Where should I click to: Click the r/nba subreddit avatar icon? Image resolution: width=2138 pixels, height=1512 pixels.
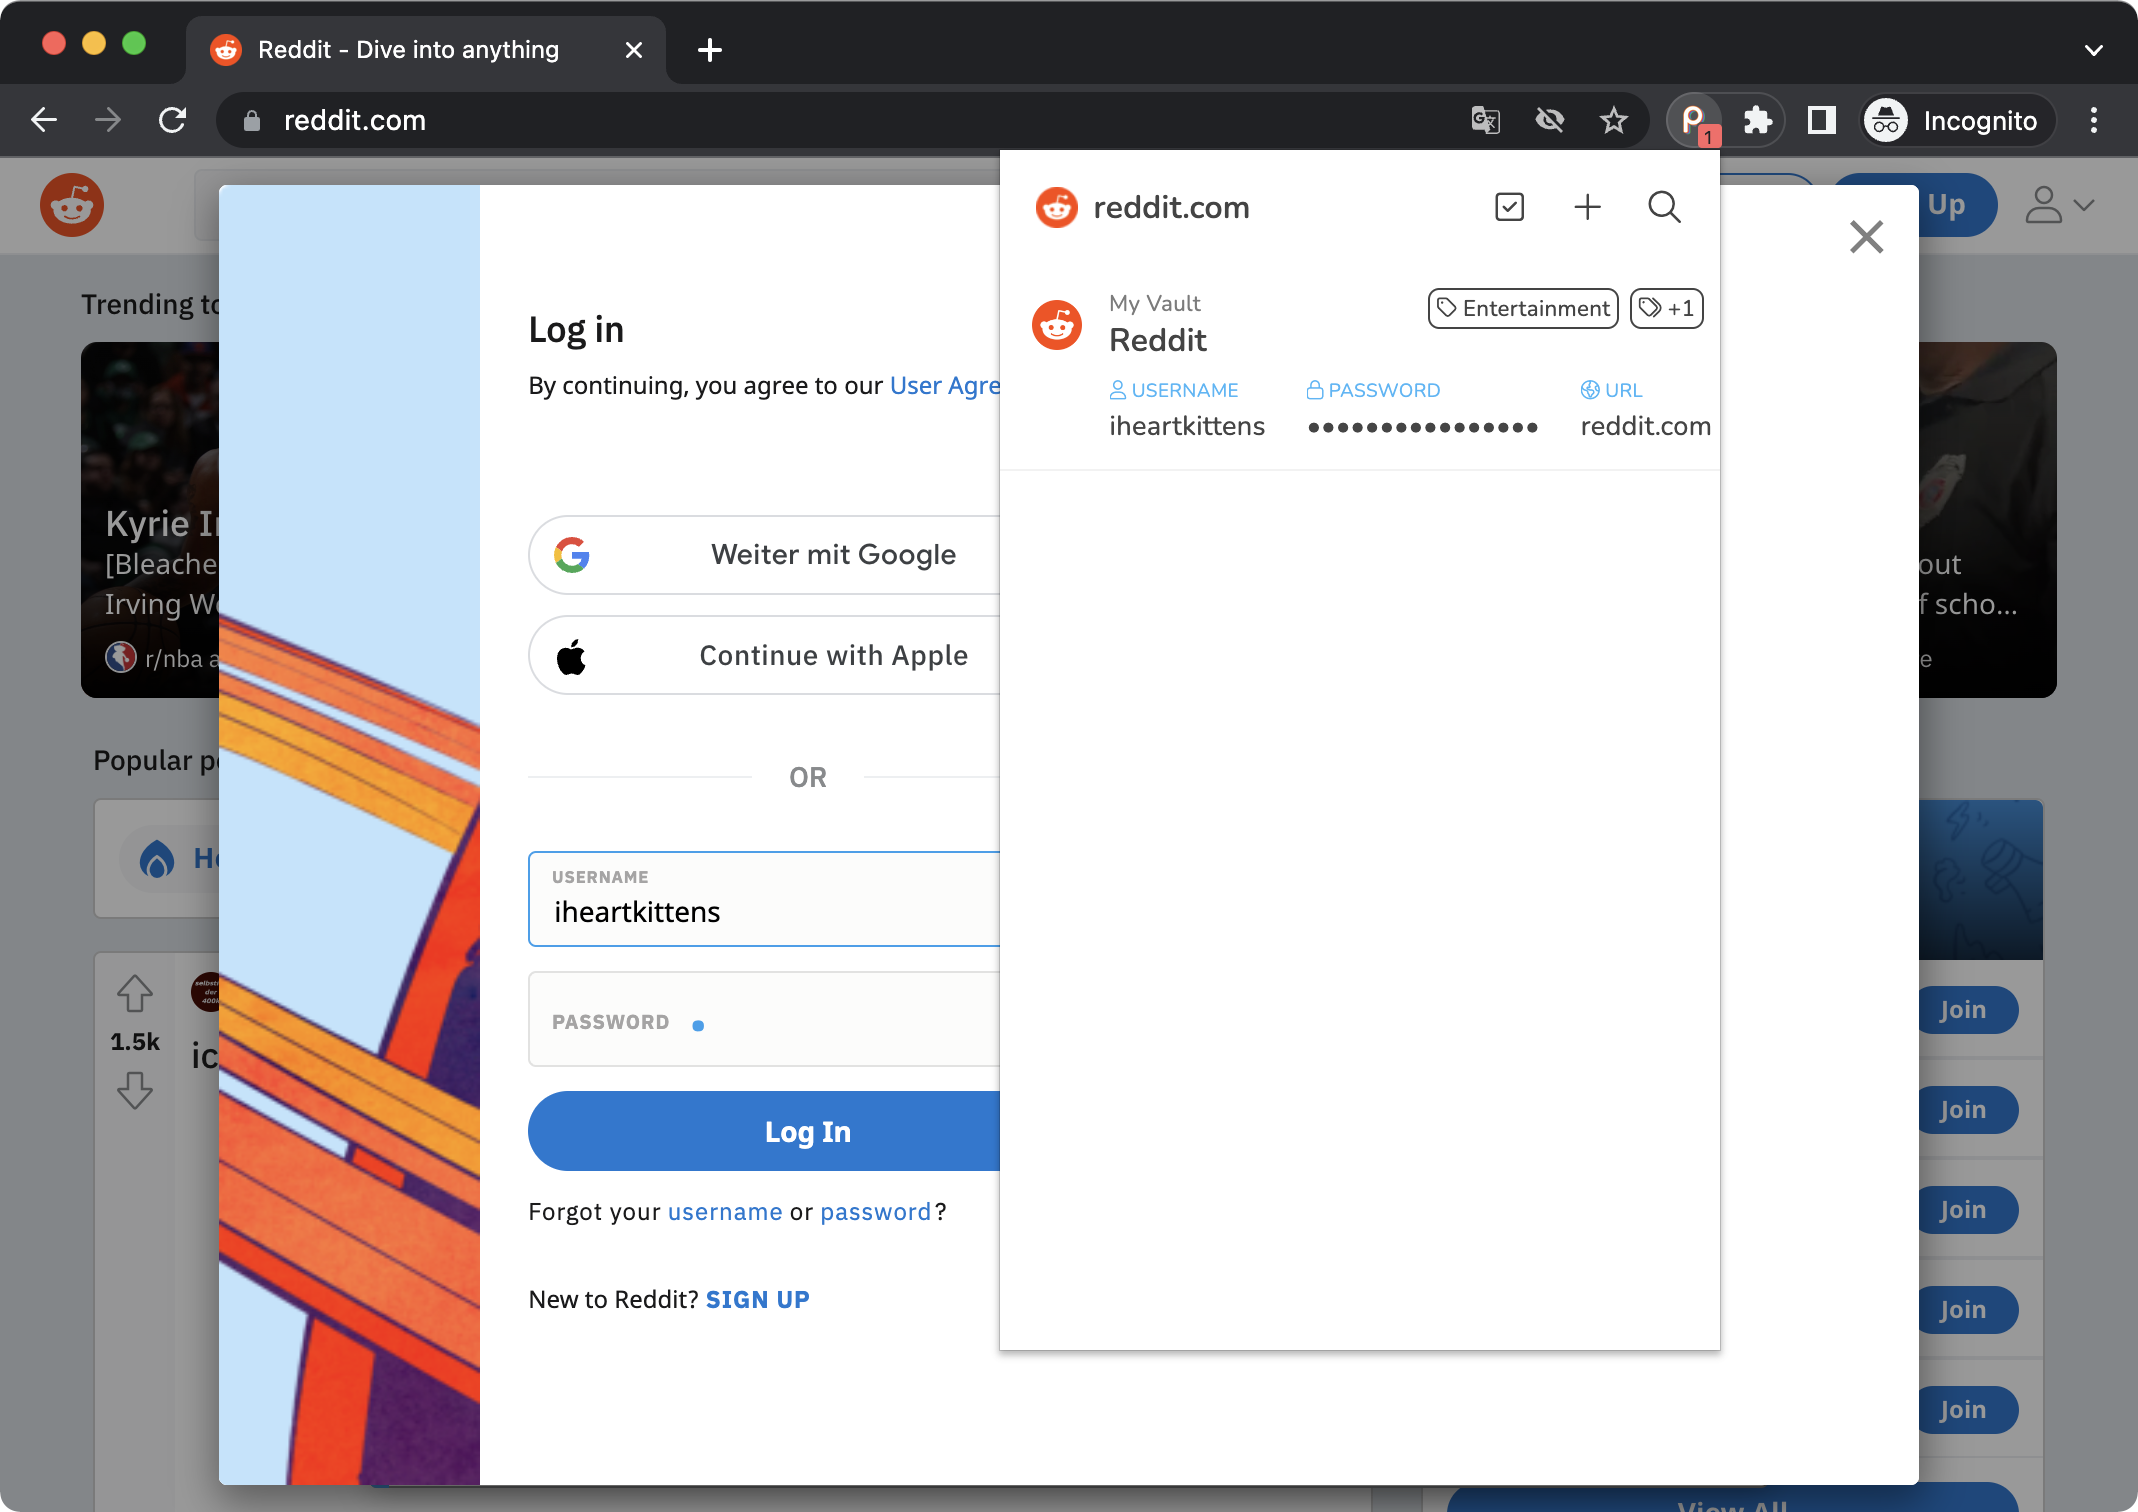pyautogui.click(x=121, y=657)
